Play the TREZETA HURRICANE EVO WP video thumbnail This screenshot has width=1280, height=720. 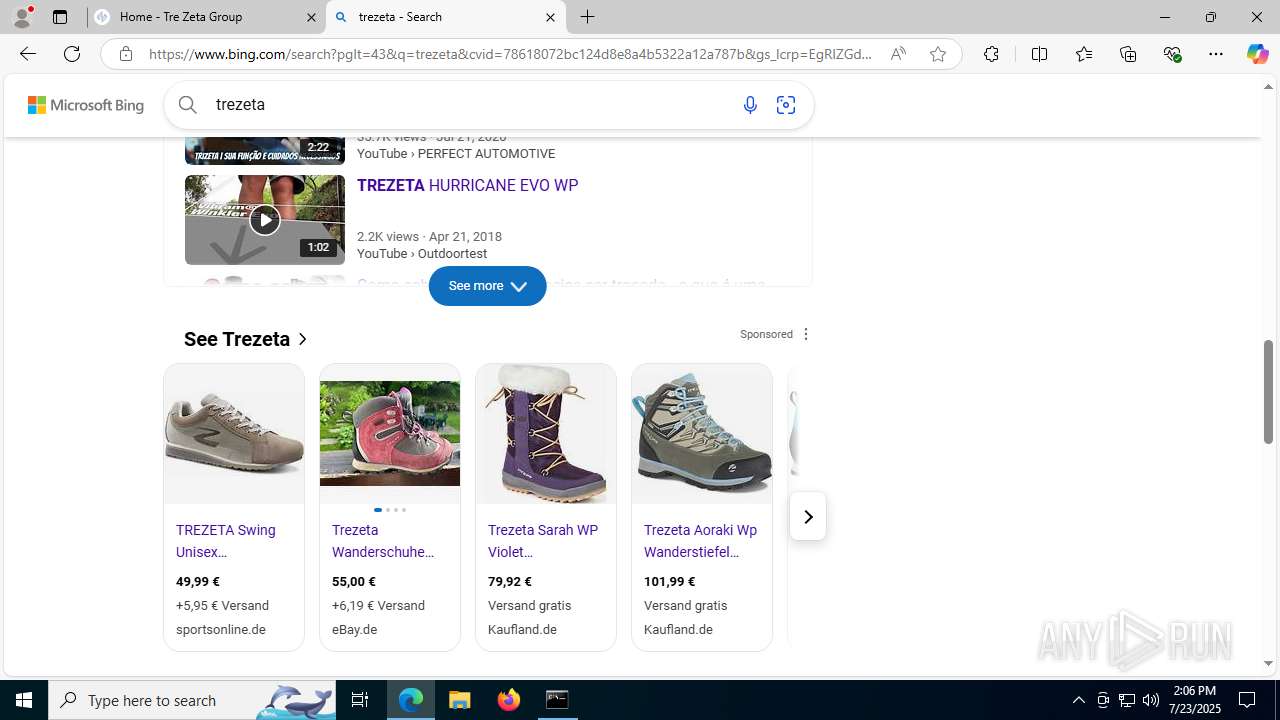coord(265,220)
